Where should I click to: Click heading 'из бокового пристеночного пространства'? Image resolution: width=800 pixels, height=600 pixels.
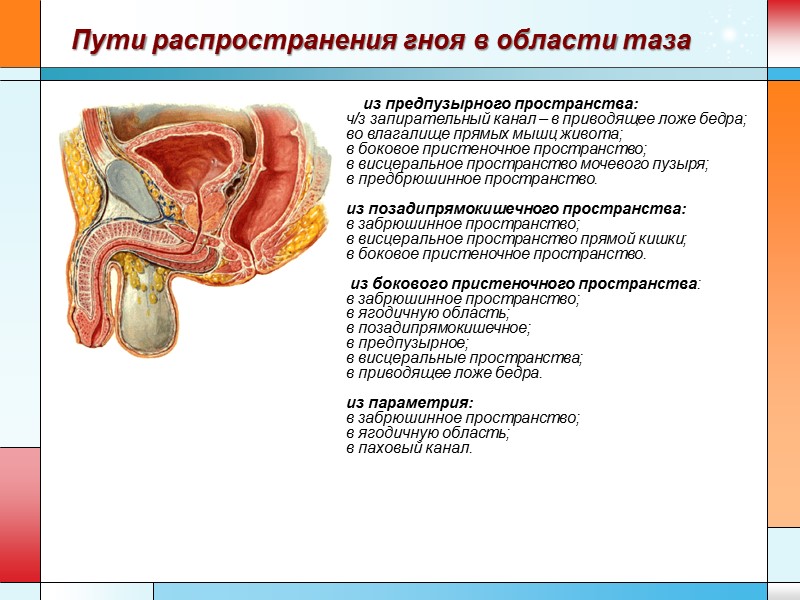coord(524,284)
